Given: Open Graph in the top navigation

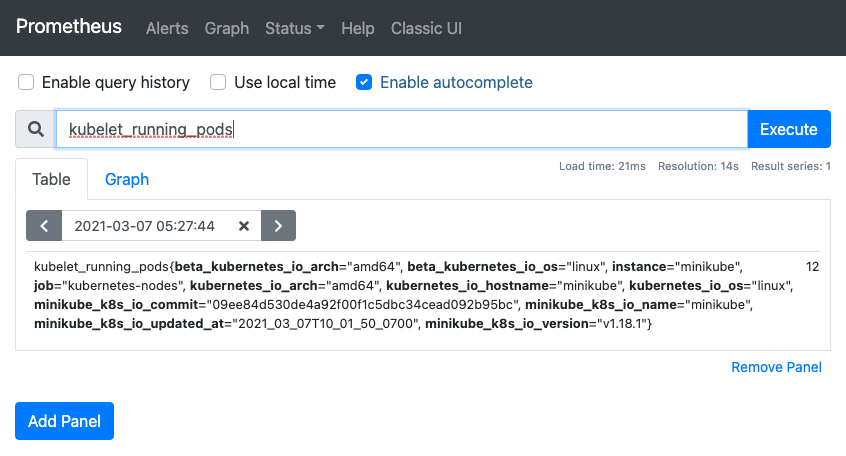Looking at the screenshot, I should click(227, 28).
